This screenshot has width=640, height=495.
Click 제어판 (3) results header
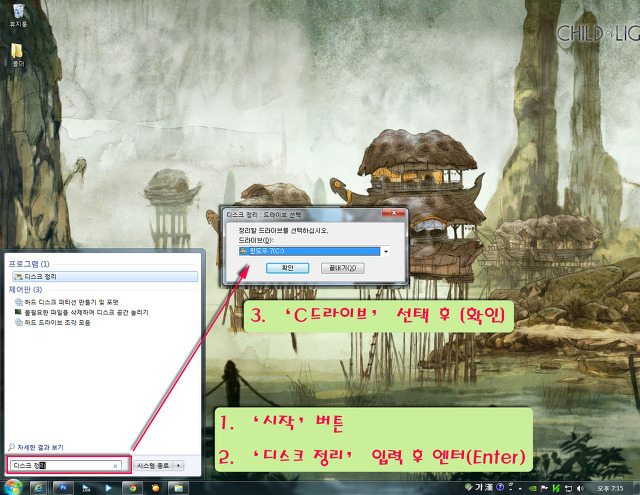click(25, 289)
